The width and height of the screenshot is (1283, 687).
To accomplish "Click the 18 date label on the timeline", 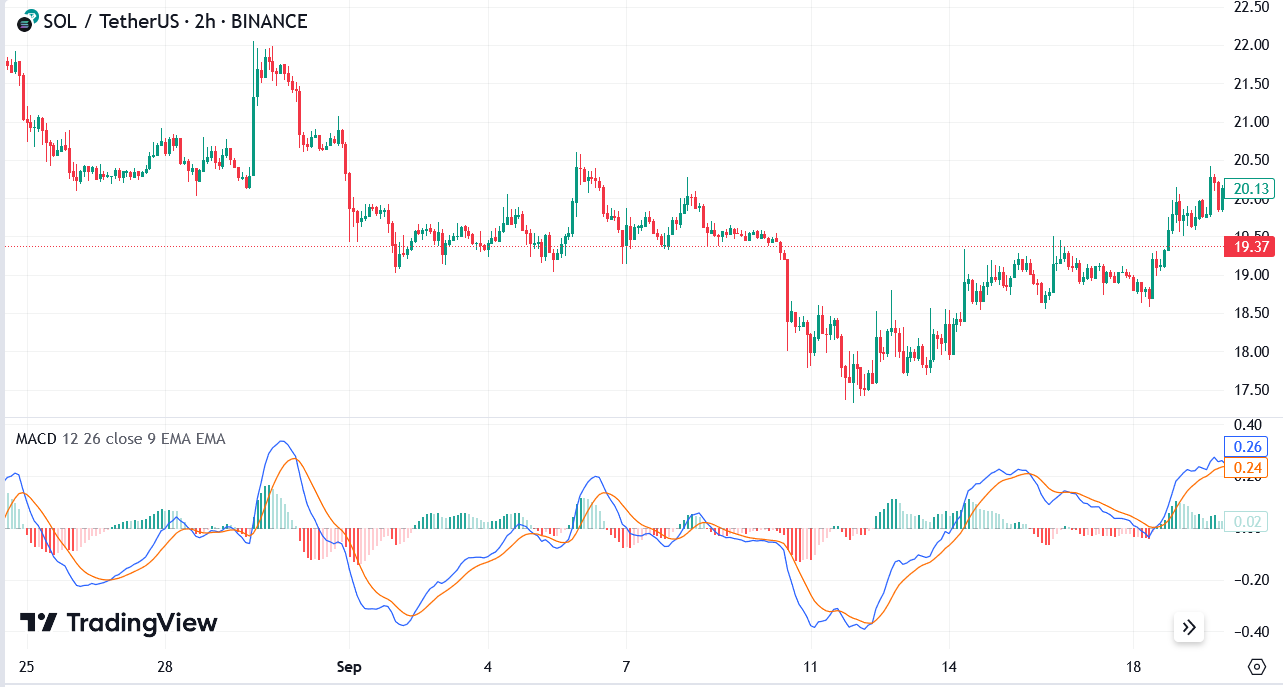I will (x=1133, y=665).
